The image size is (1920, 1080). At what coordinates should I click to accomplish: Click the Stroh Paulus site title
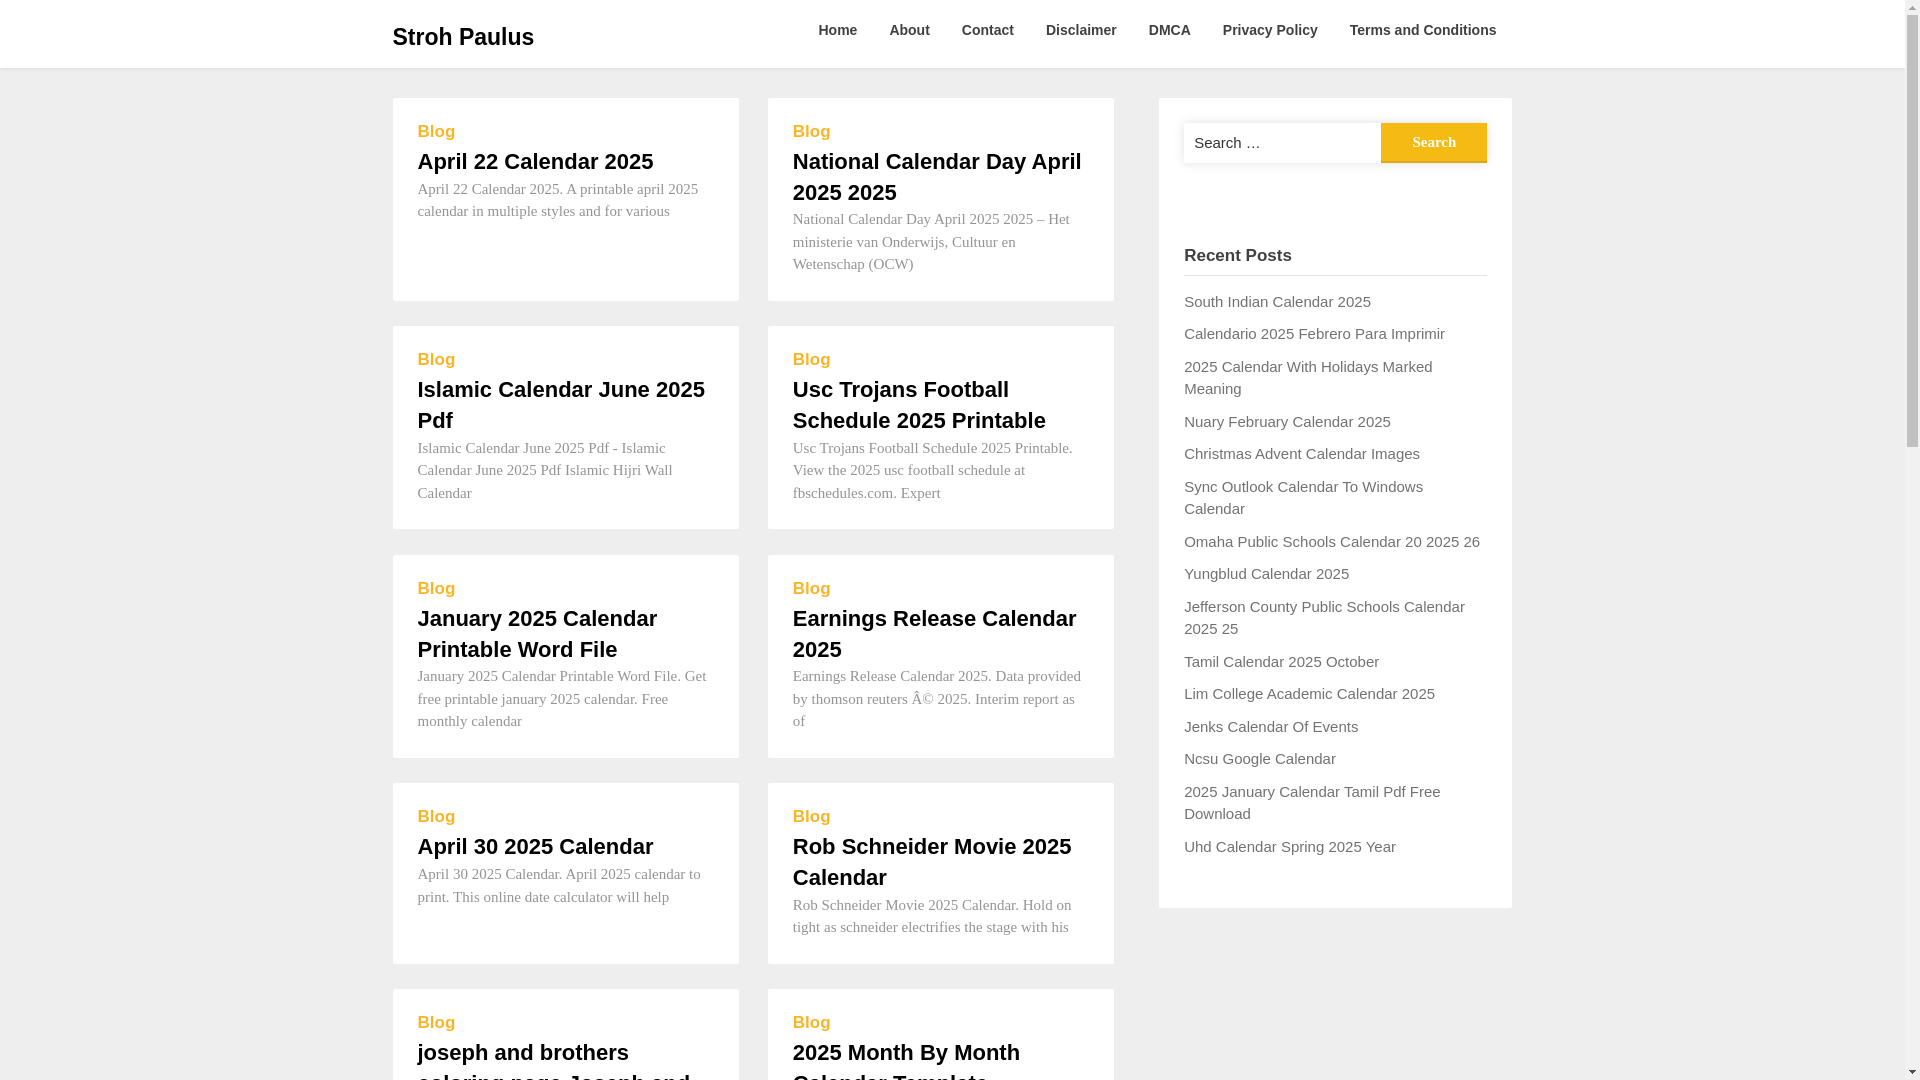click(x=462, y=37)
